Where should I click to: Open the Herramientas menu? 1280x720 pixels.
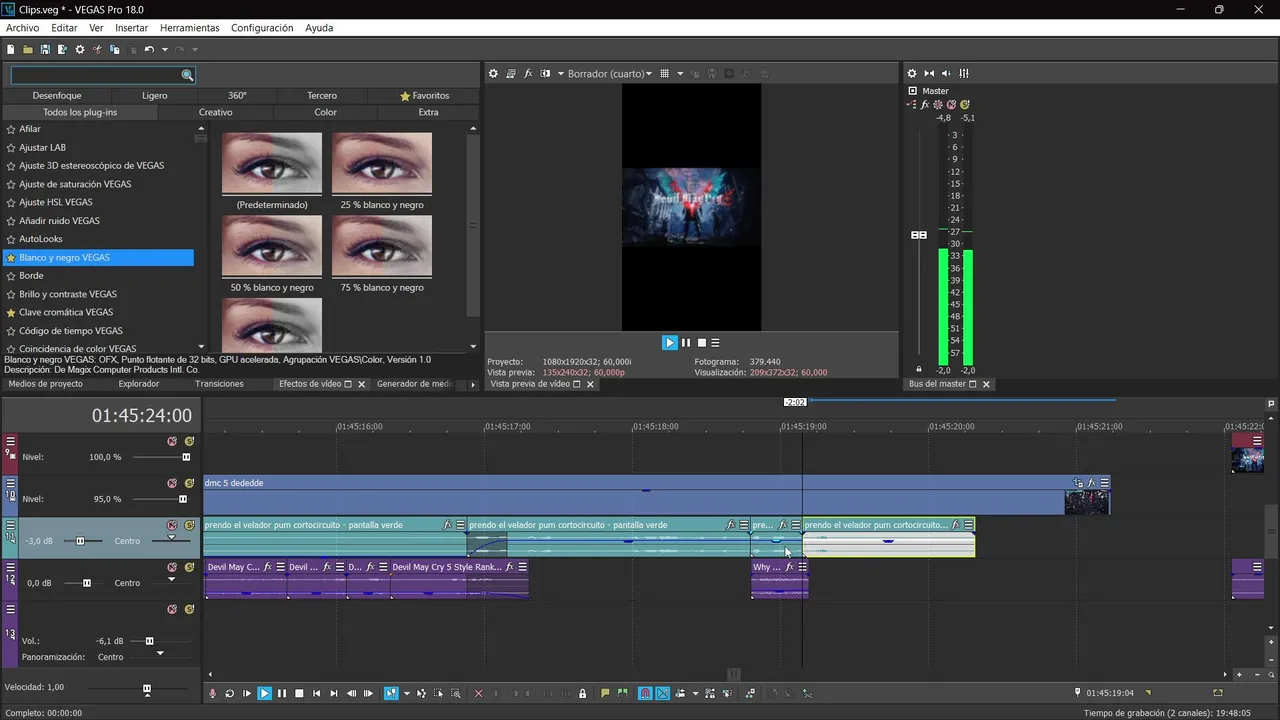click(x=190, y=28)
